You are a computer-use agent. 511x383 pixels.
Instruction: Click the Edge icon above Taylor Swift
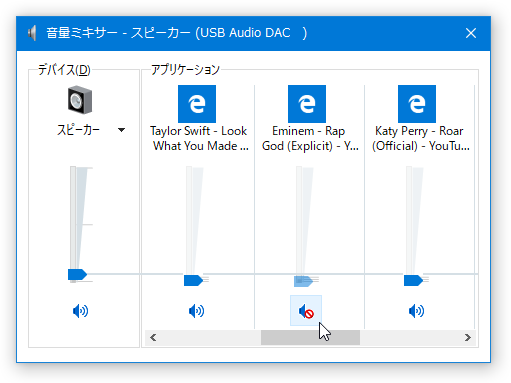(197, 104)
